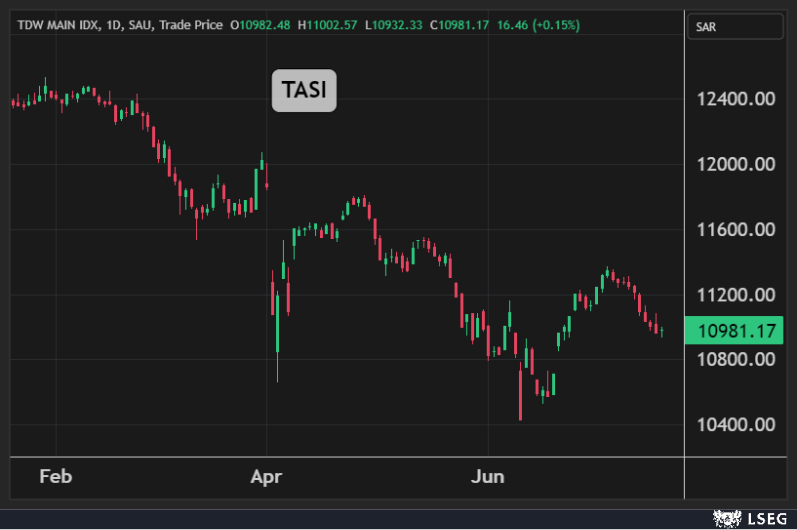The image size is (797, 530).
Task: Select the Apr label on time axis
Action: pyautogui.click(x=267, y=476)
